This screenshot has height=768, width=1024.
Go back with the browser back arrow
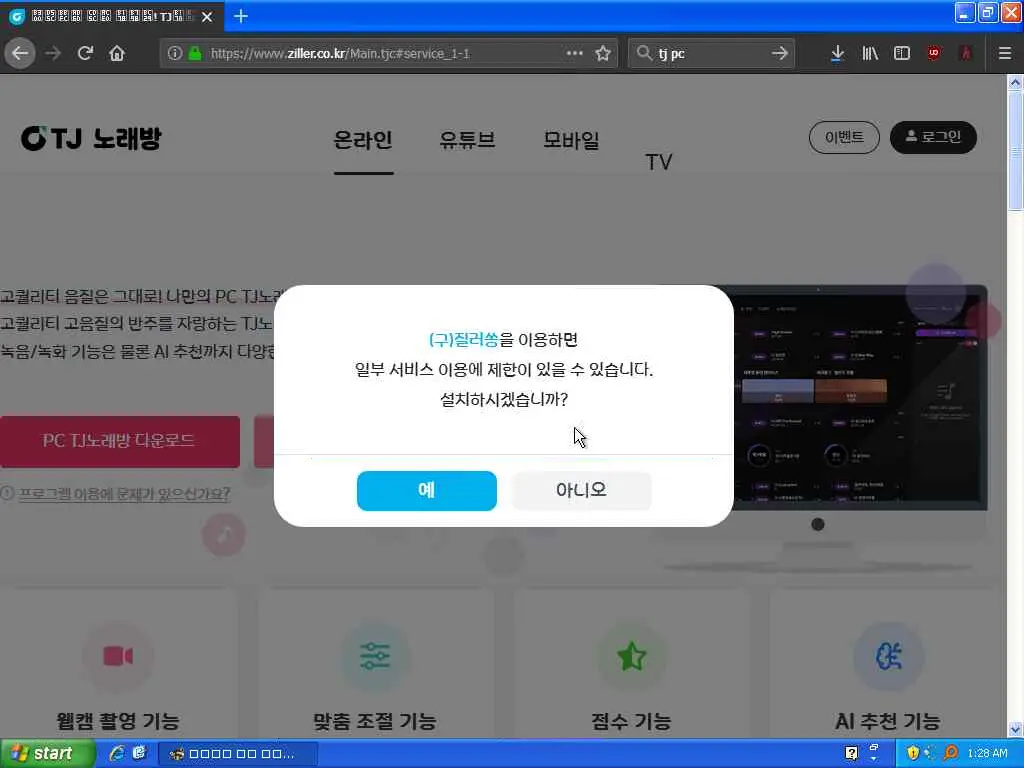pyautogui.click(x=20, y=53)
